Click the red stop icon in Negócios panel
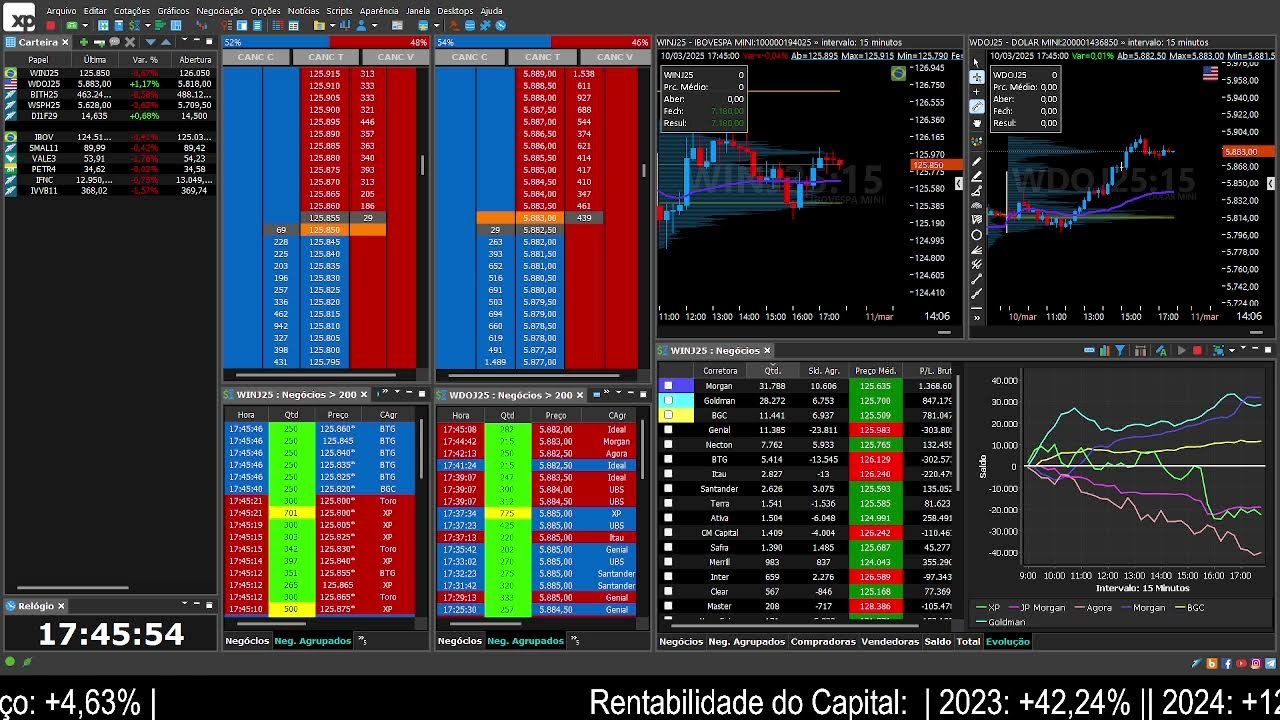1280x720 pixels. coord(1197,350)
